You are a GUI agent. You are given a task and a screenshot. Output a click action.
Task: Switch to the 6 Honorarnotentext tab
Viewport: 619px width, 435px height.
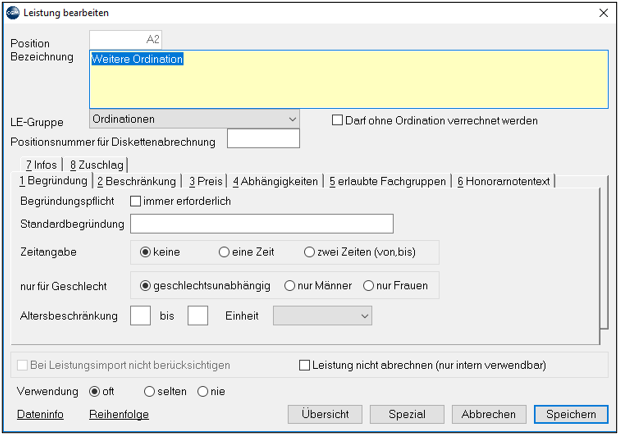point(504,181)
